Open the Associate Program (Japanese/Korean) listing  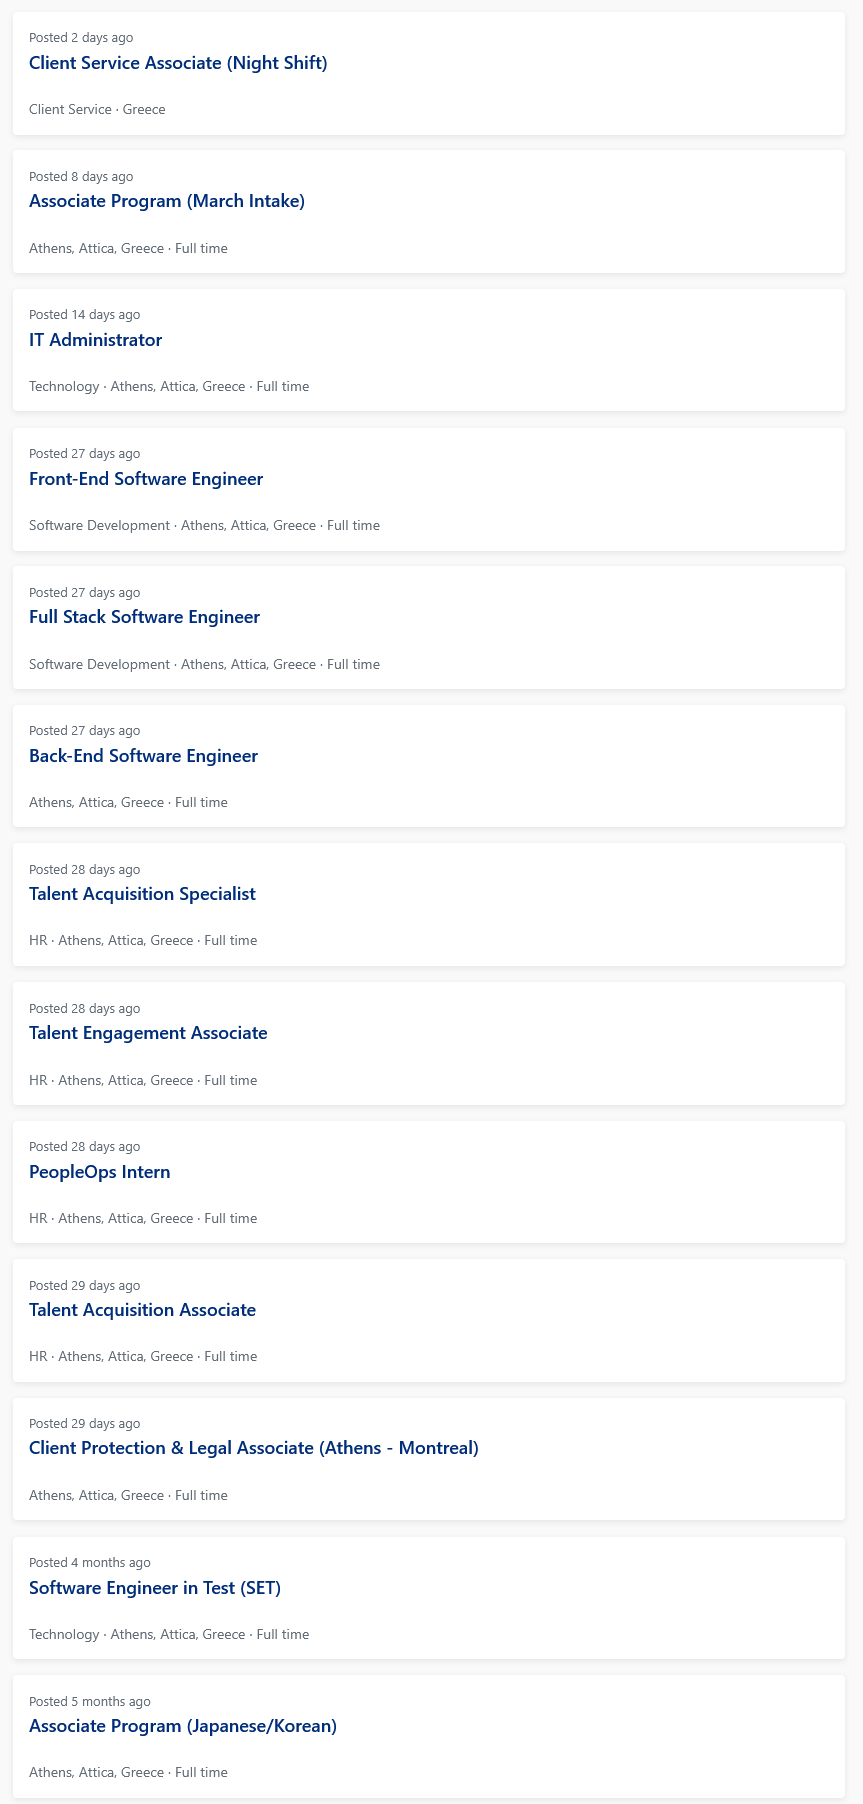click(183, 1726)
